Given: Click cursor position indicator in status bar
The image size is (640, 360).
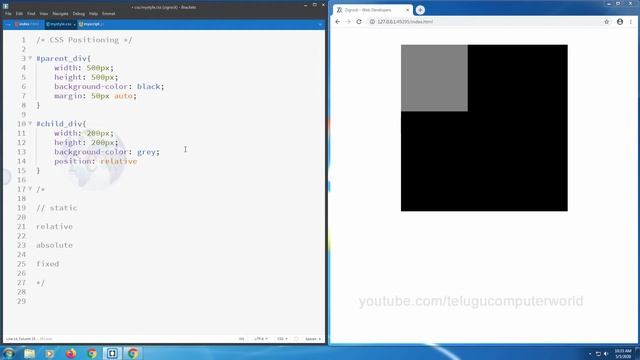Looking at the screenshot, I should 21,339.
